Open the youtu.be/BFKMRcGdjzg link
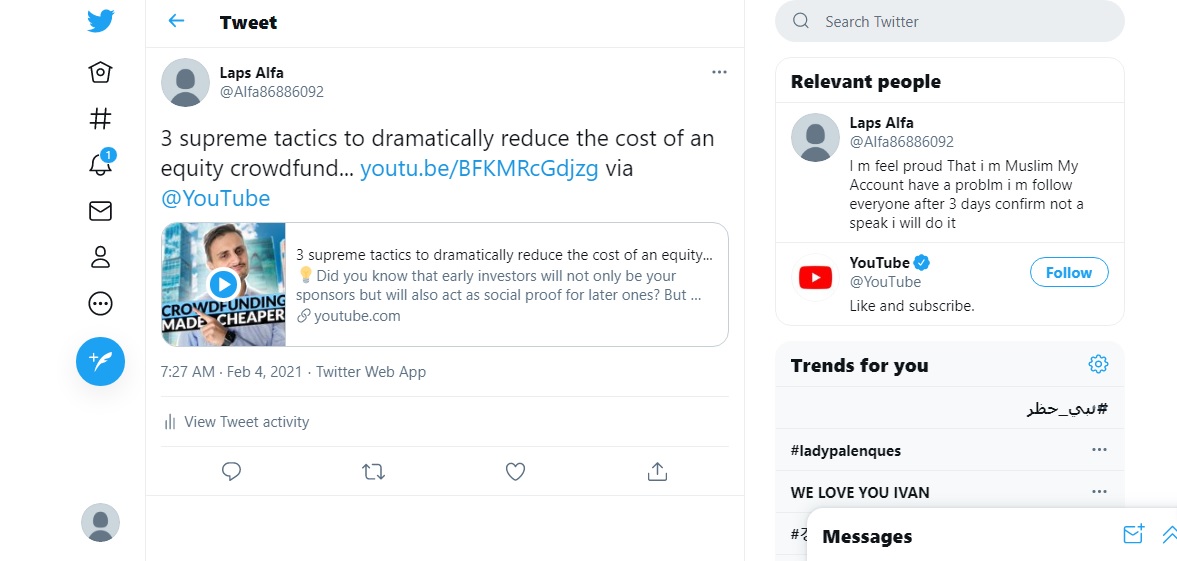1177x561 pixels. [480, 169]
